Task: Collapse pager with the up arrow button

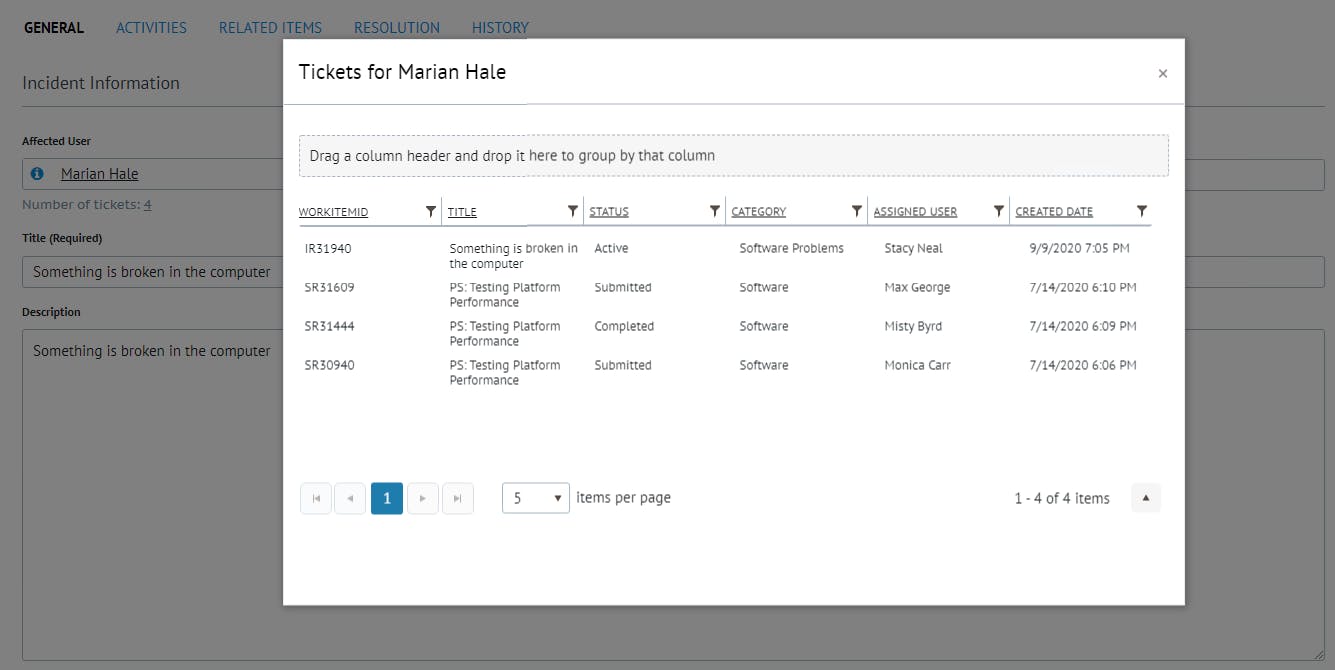Action: 1146,498
